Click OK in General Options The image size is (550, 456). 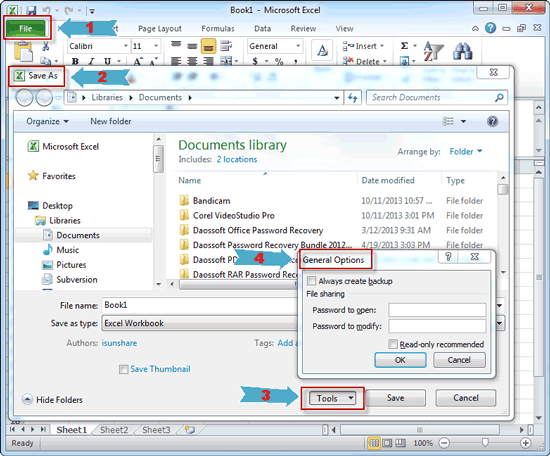tap(400, 360)
